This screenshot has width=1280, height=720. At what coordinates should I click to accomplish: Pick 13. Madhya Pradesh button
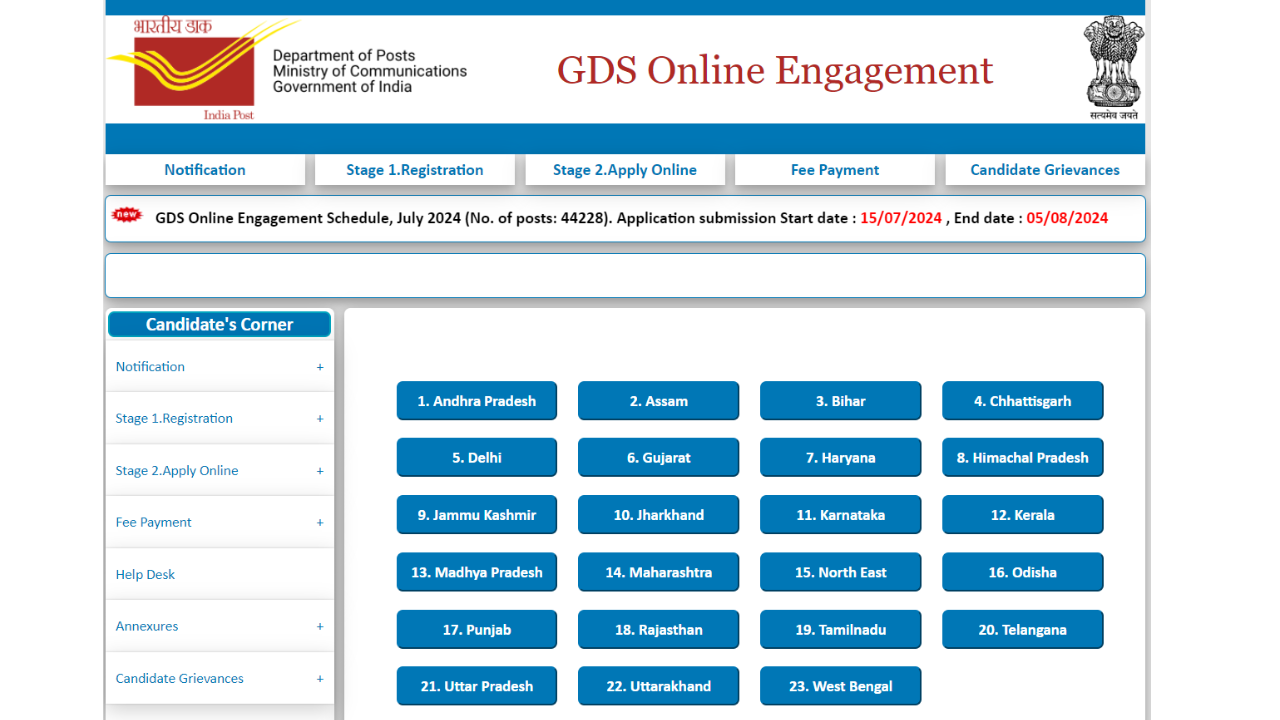pos(477,572)
